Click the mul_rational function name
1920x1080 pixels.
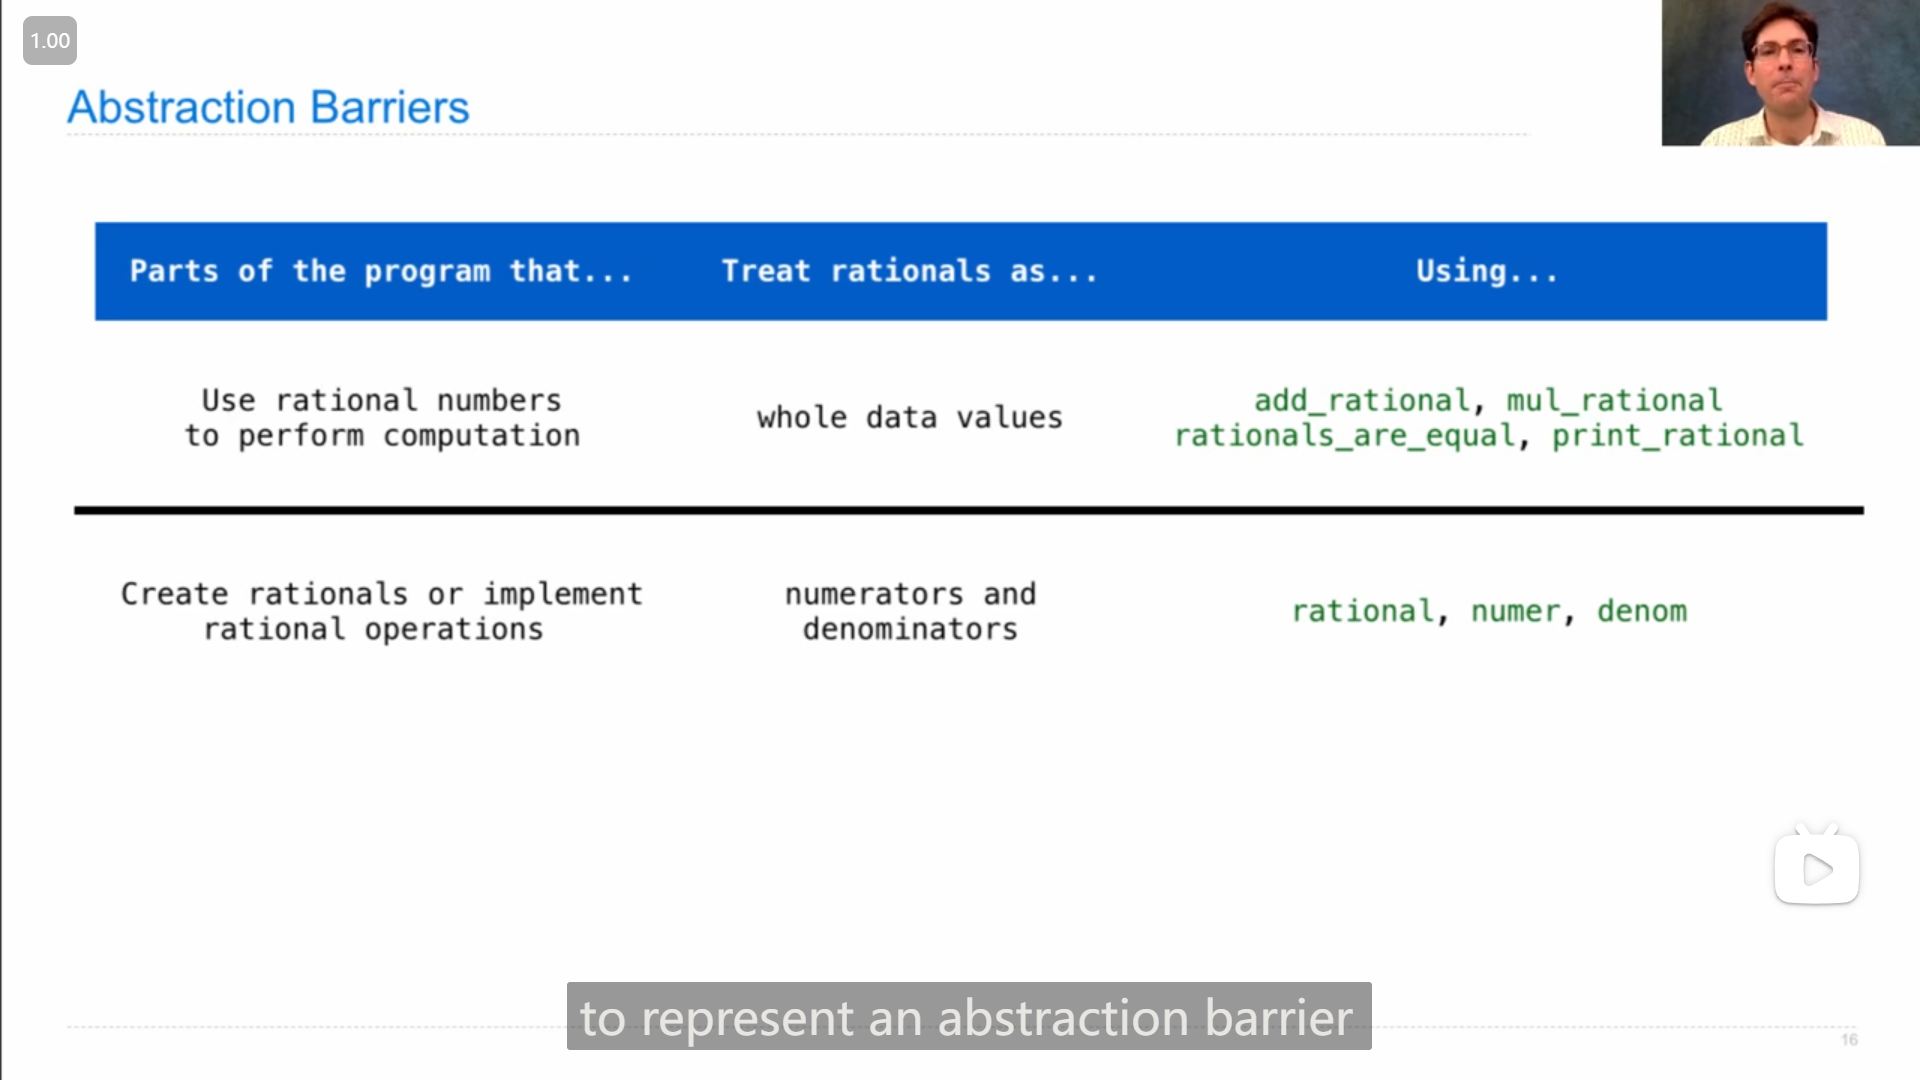[1614, 400]
